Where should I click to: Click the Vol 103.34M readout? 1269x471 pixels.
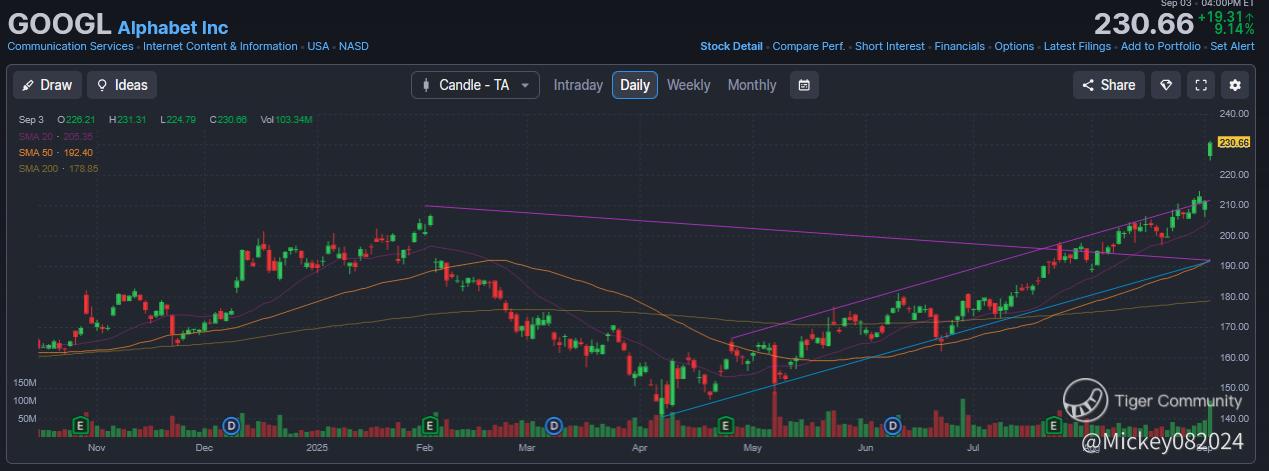click(287, 120)
